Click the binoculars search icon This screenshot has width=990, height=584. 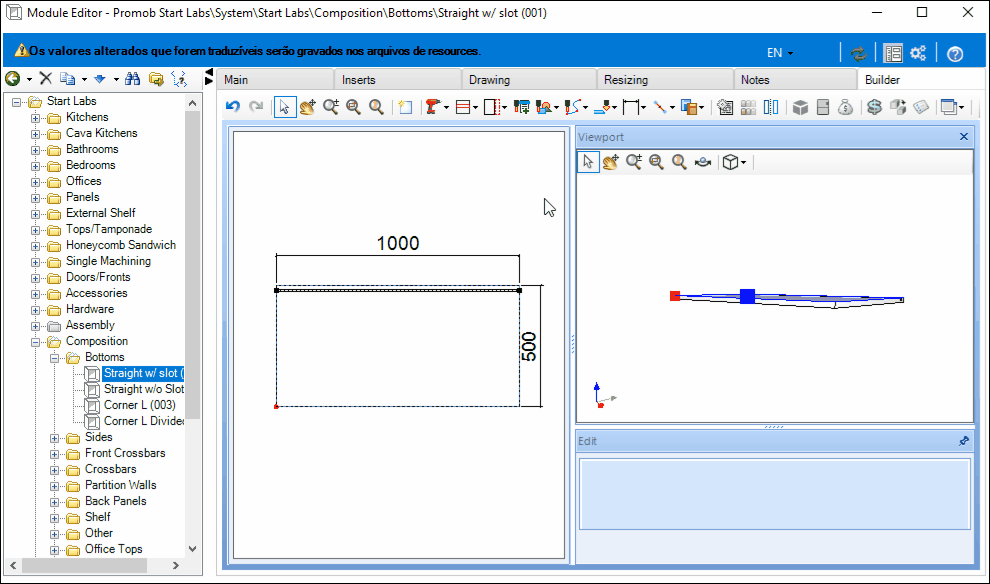click(x=133, y=78)
